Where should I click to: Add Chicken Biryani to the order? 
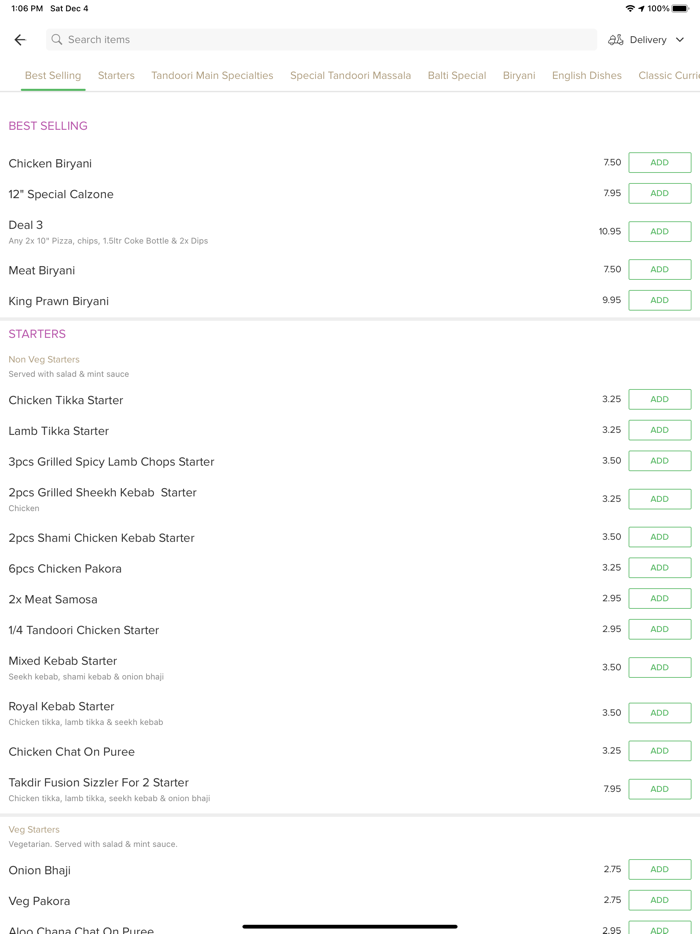(659, 162)
